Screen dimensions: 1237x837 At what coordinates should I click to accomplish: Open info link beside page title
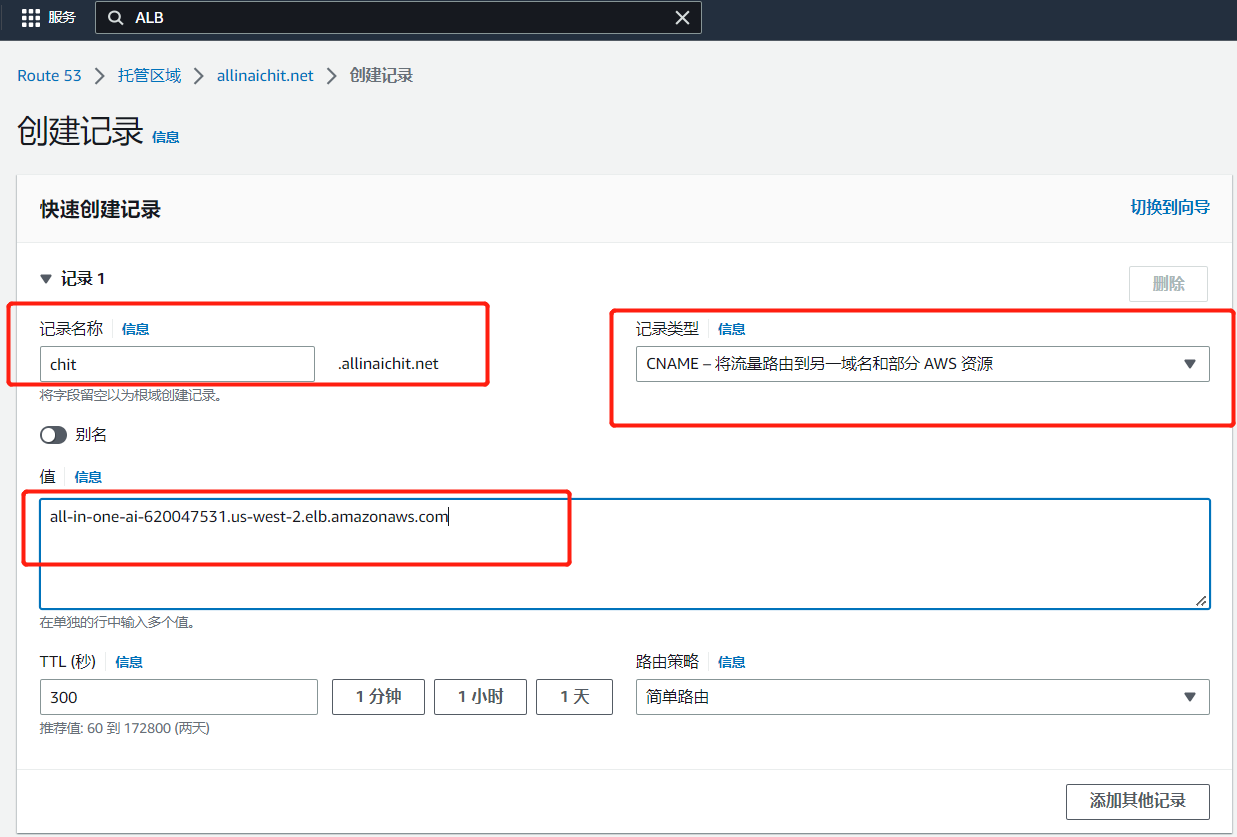coord(166,137)
